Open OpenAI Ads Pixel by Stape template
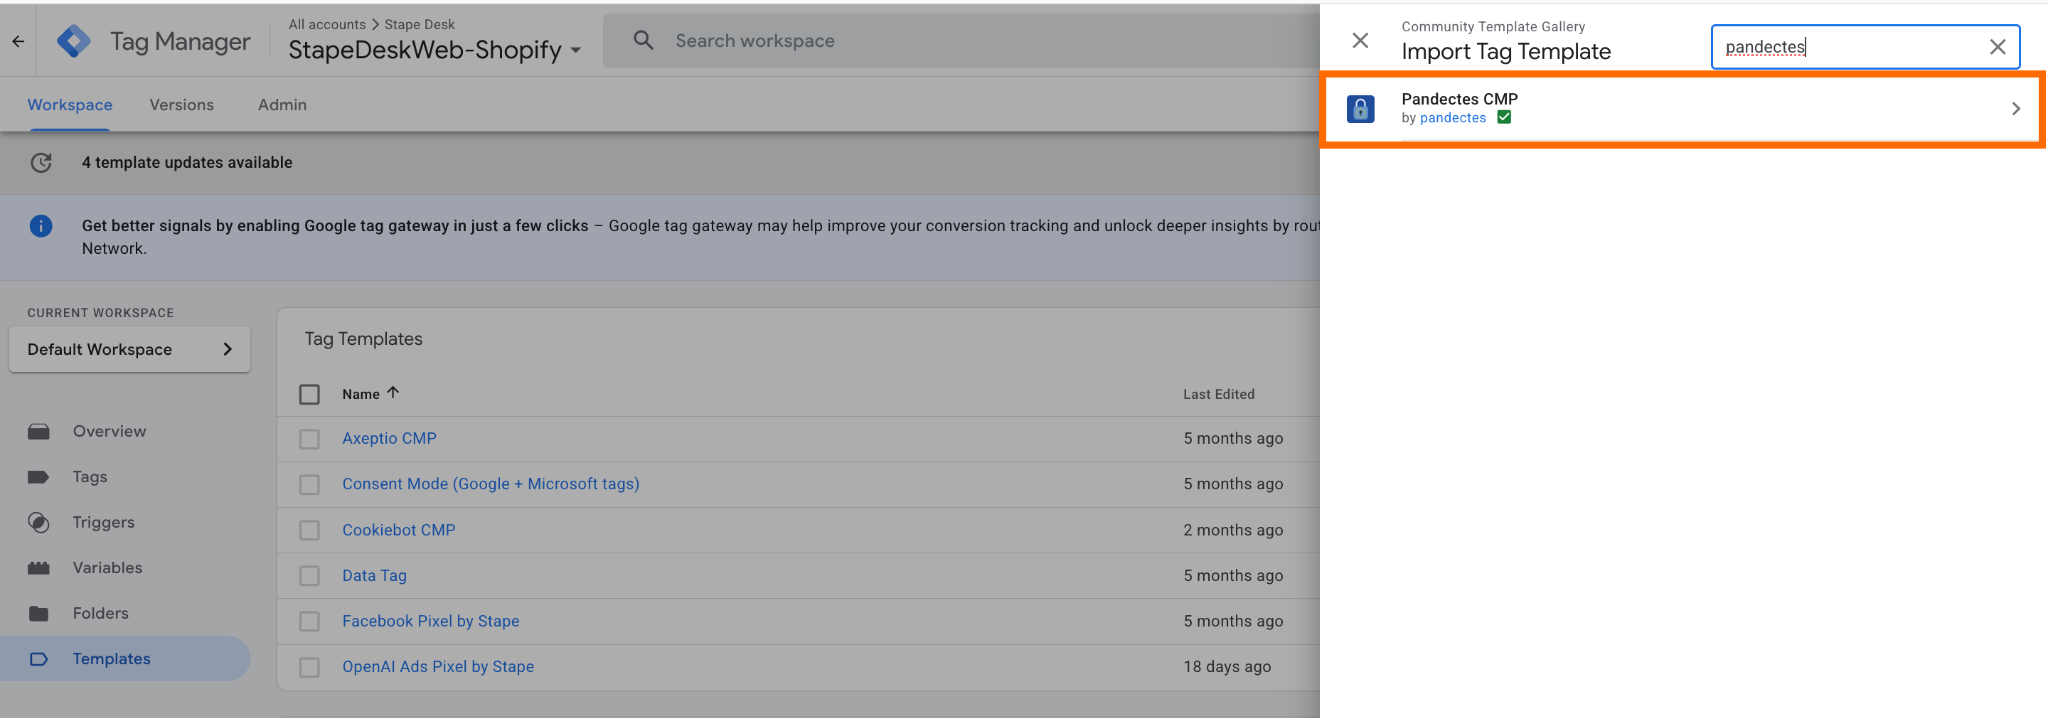Viewport: 2048px width, 718px height. (438, 667)
